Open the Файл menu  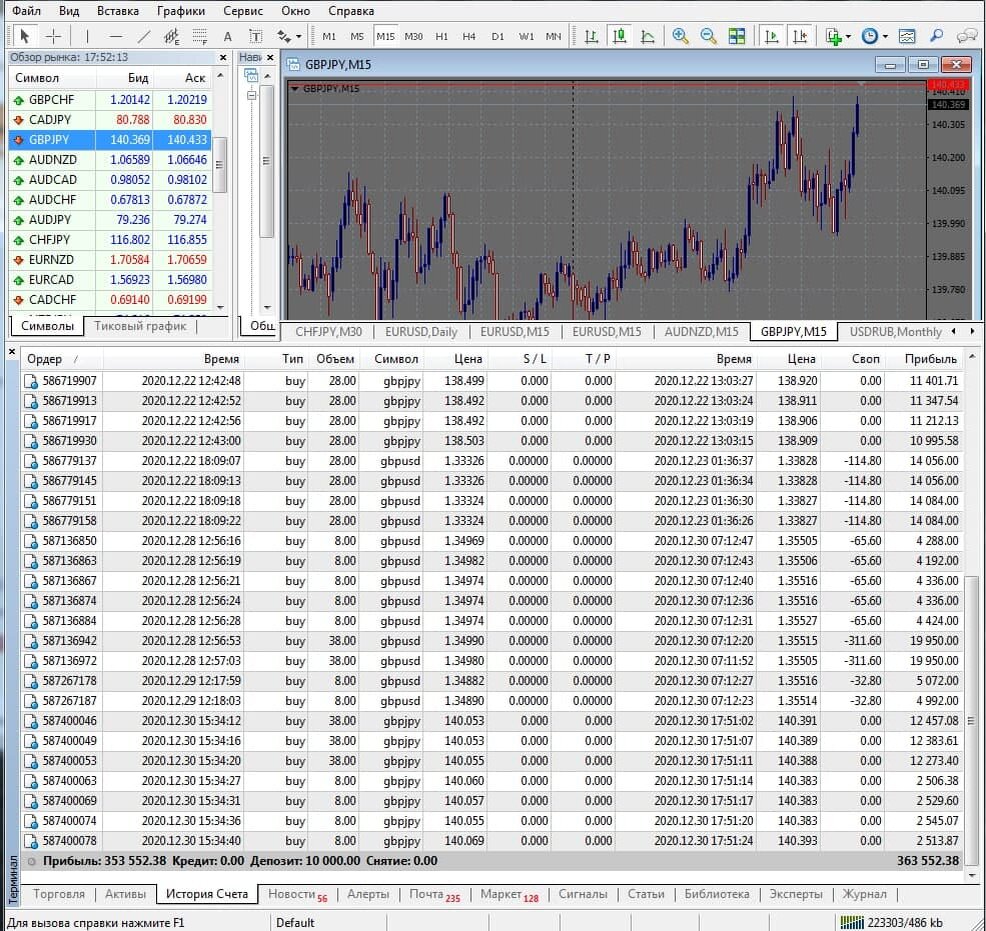(26, 11)
